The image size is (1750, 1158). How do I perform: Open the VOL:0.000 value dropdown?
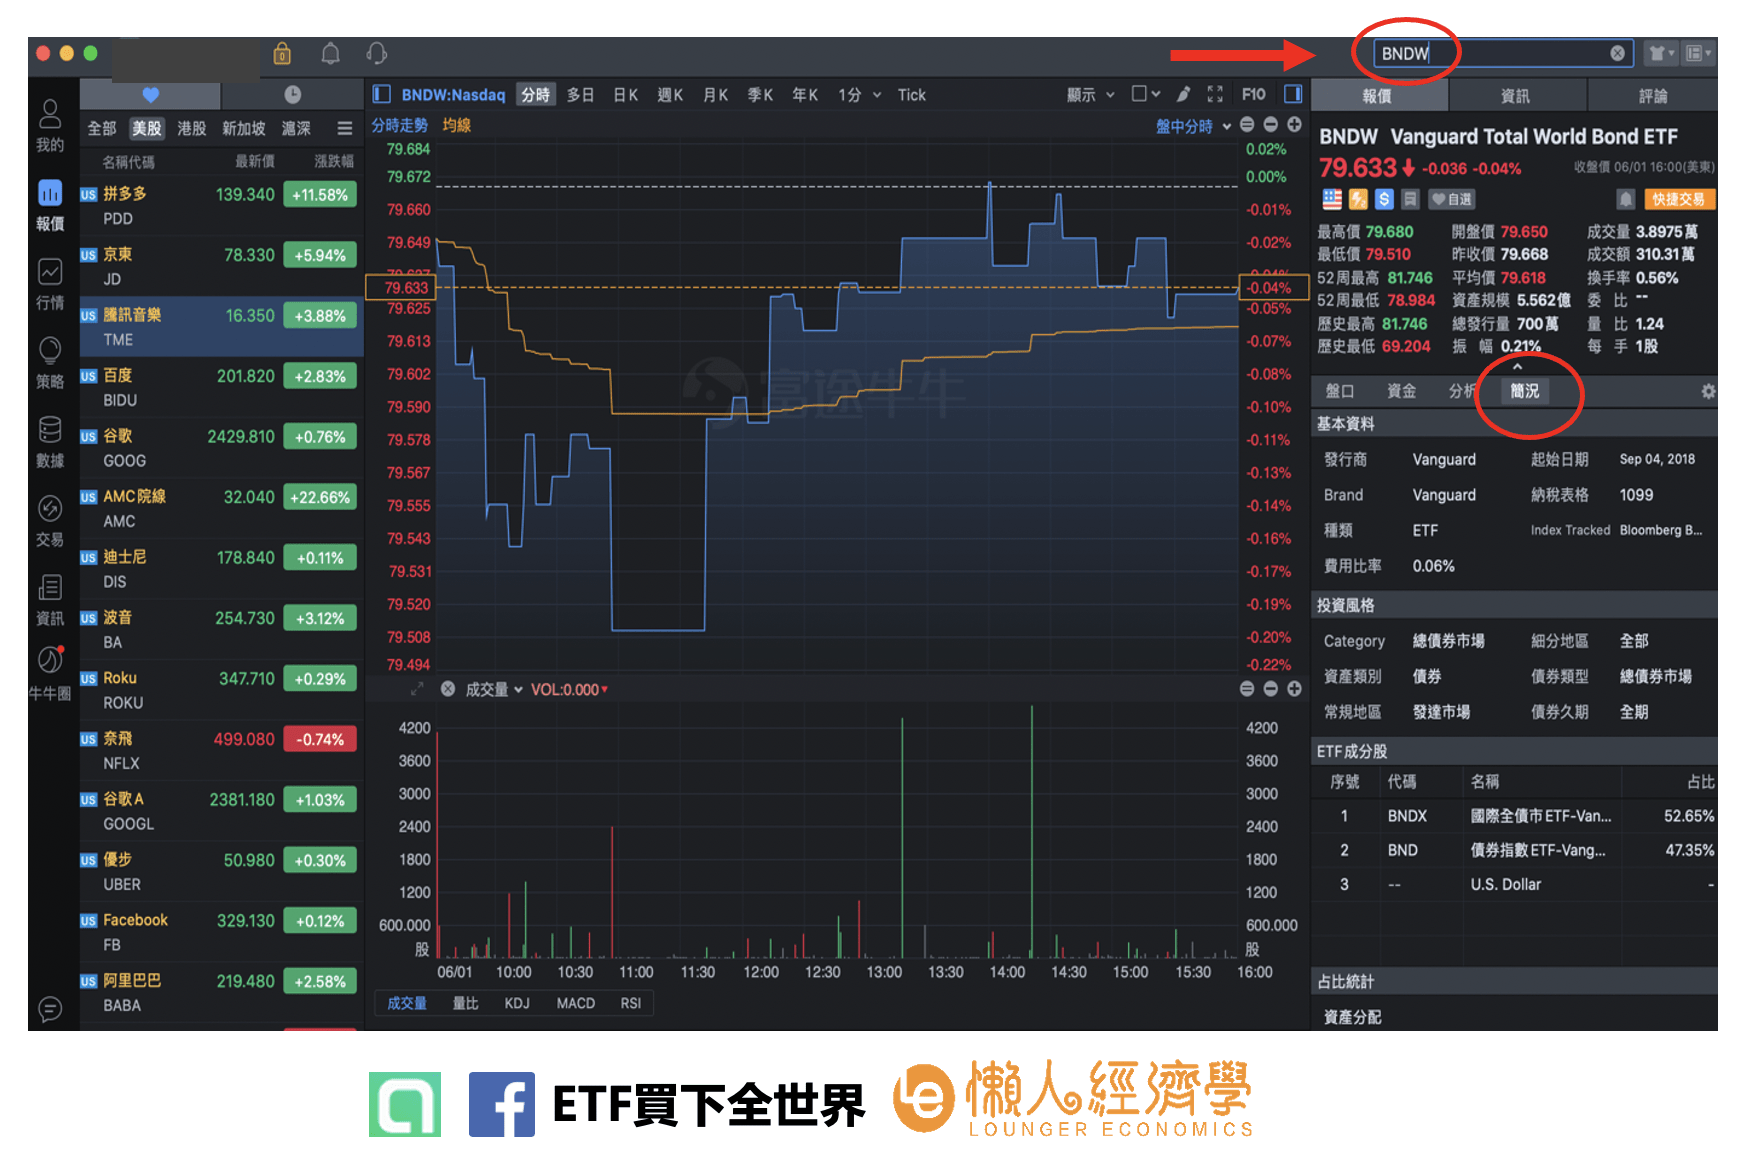coord(569,689)
